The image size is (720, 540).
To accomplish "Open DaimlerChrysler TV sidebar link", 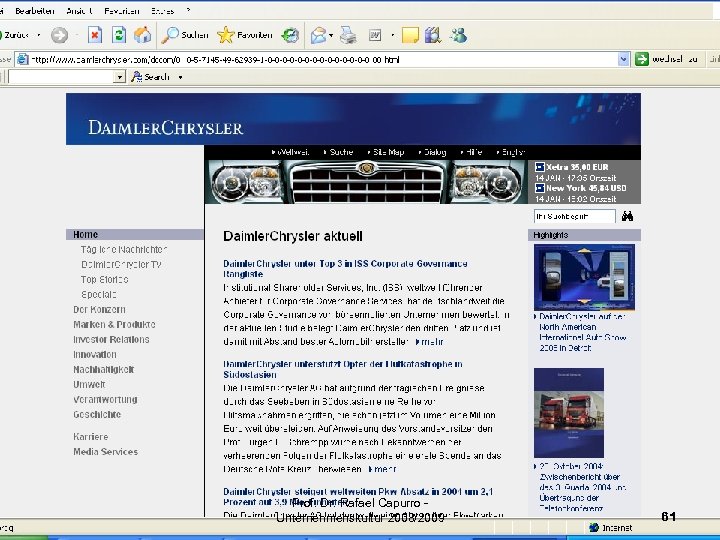I will (x=121, y=265).
